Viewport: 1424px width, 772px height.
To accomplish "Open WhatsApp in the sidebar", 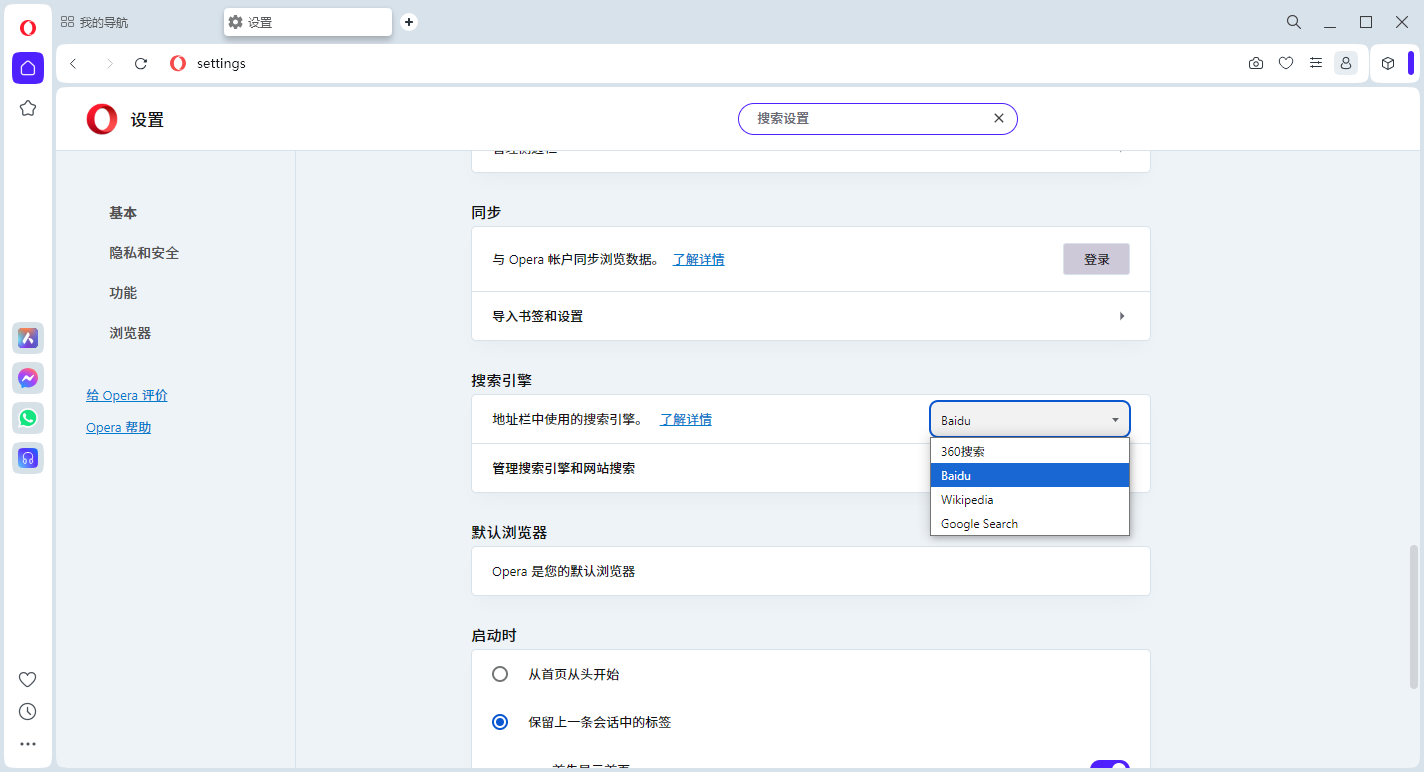I will point(28,418).
